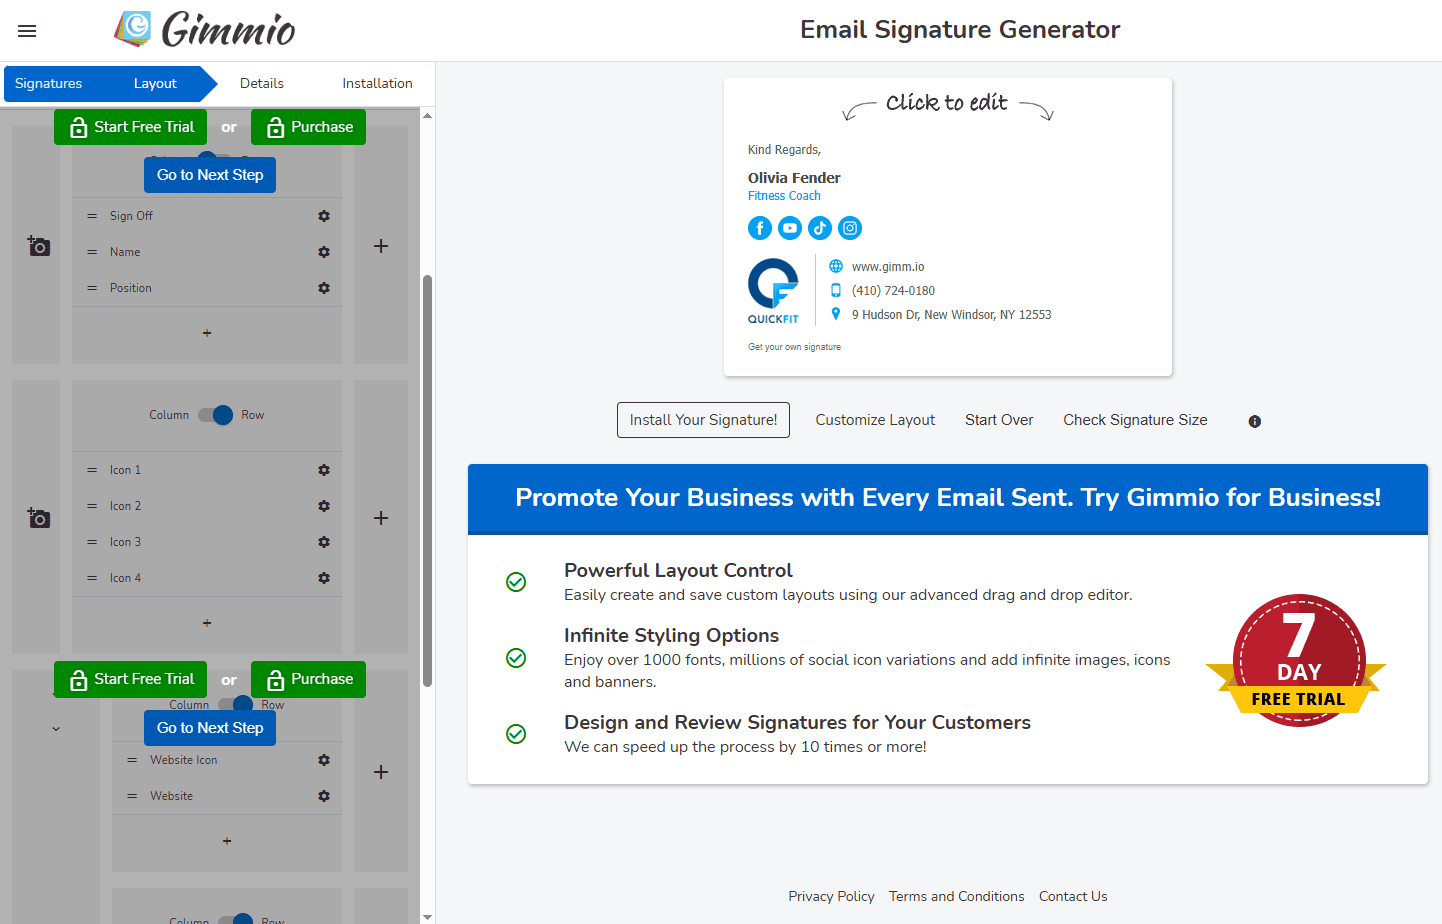Grab the drag handle of the Icon 1 row

[92, 470]
